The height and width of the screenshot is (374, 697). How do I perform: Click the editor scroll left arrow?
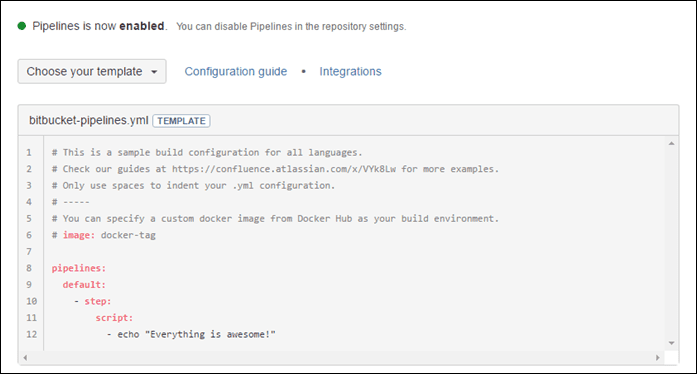[x=25, y=358]
